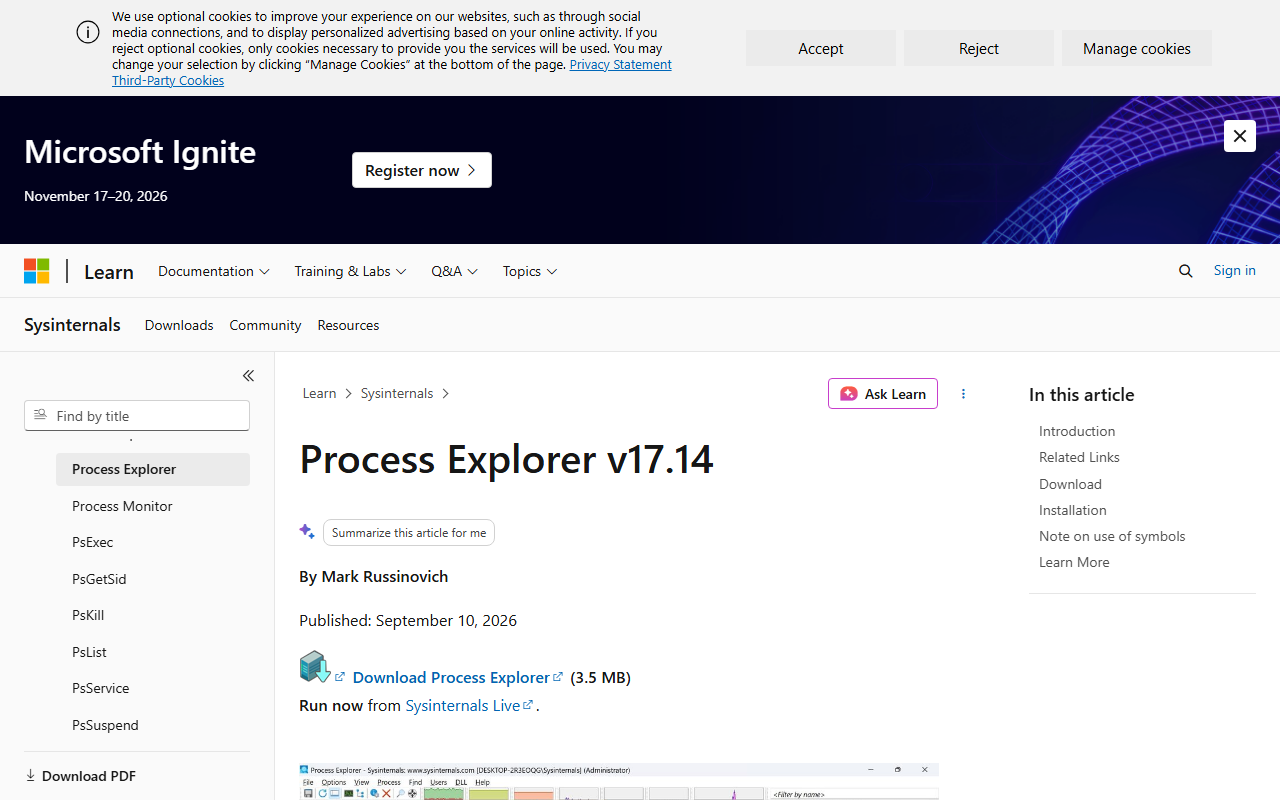Collapse the table of contents sidebar
Screen dimensions: 1280x800
[248, 376]
